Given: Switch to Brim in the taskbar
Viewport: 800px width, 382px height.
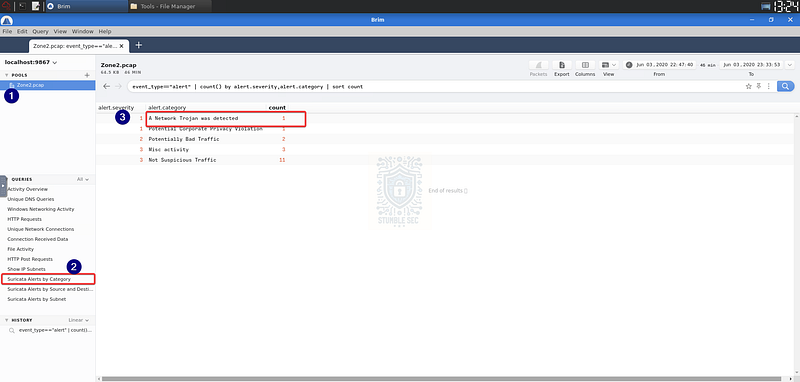Looking at the screenshot, I should point(86,6).
